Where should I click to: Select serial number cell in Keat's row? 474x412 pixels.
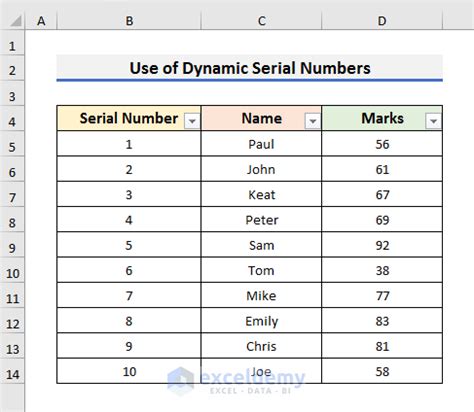coord(129,194)
